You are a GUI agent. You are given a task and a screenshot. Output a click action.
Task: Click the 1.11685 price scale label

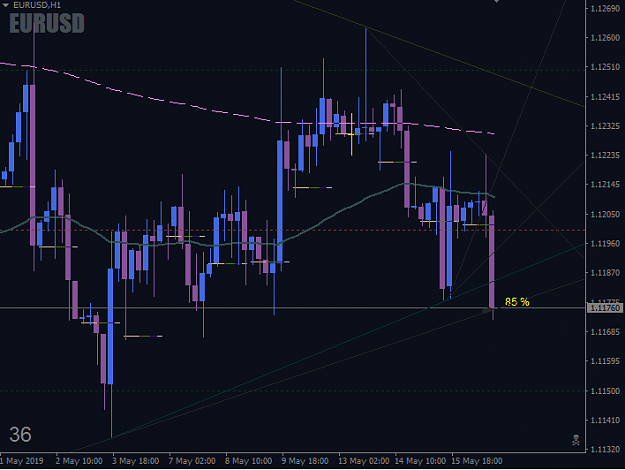tap(605, 332)
